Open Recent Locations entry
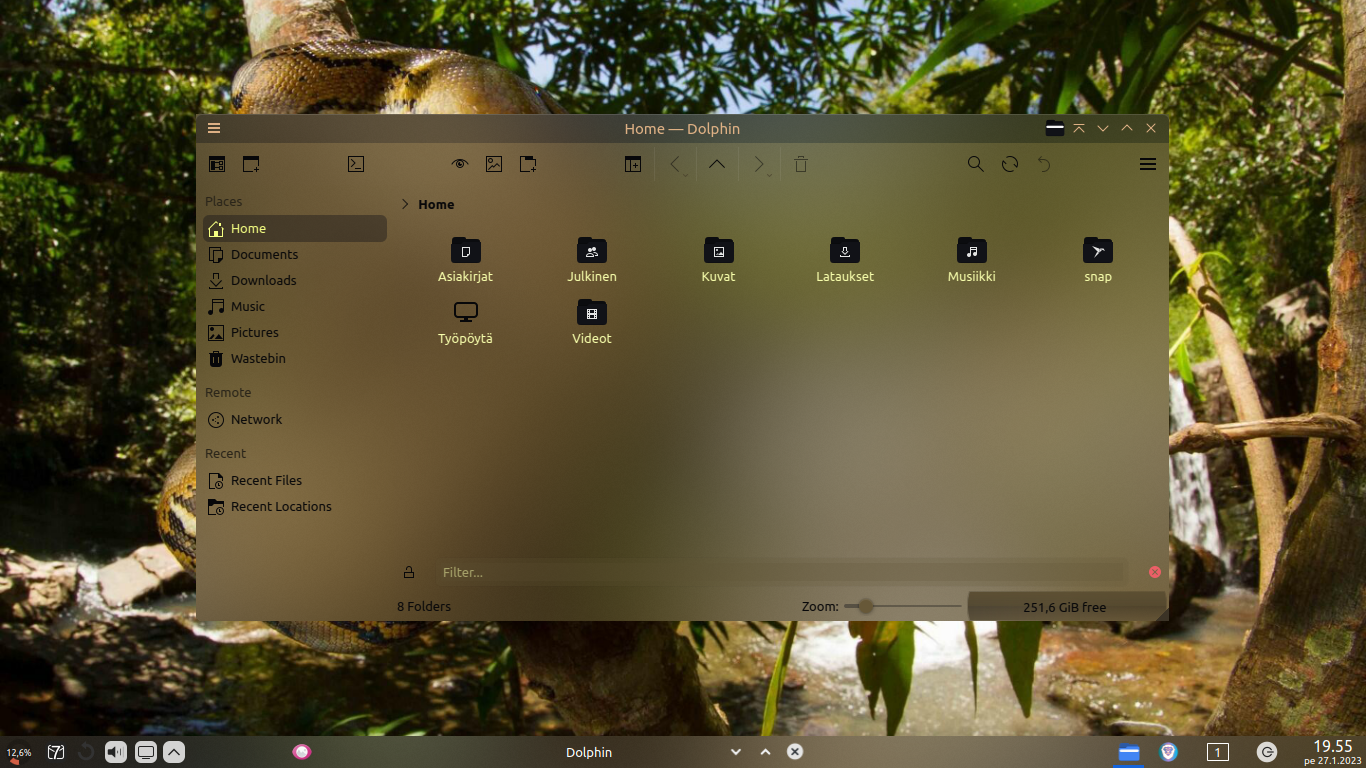This screenshot has height=768, width=1366. pyautogui.click(x=295, y=506)
